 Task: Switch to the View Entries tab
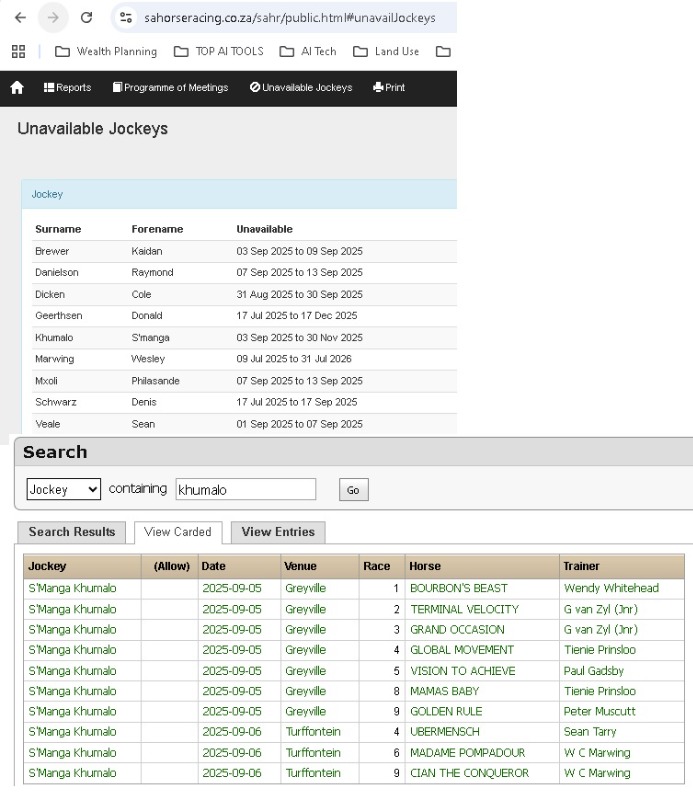point(278,532)
